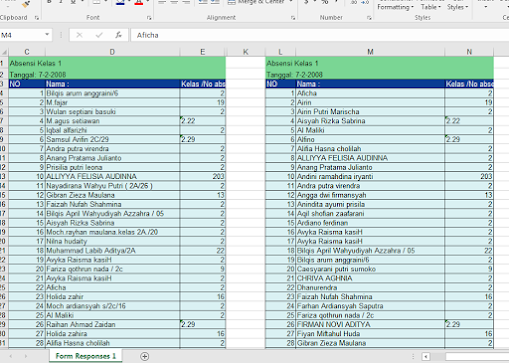509x363 pixels.
Task: Select cell 'Wulan septiani basuki'
Action: point(112,112)
